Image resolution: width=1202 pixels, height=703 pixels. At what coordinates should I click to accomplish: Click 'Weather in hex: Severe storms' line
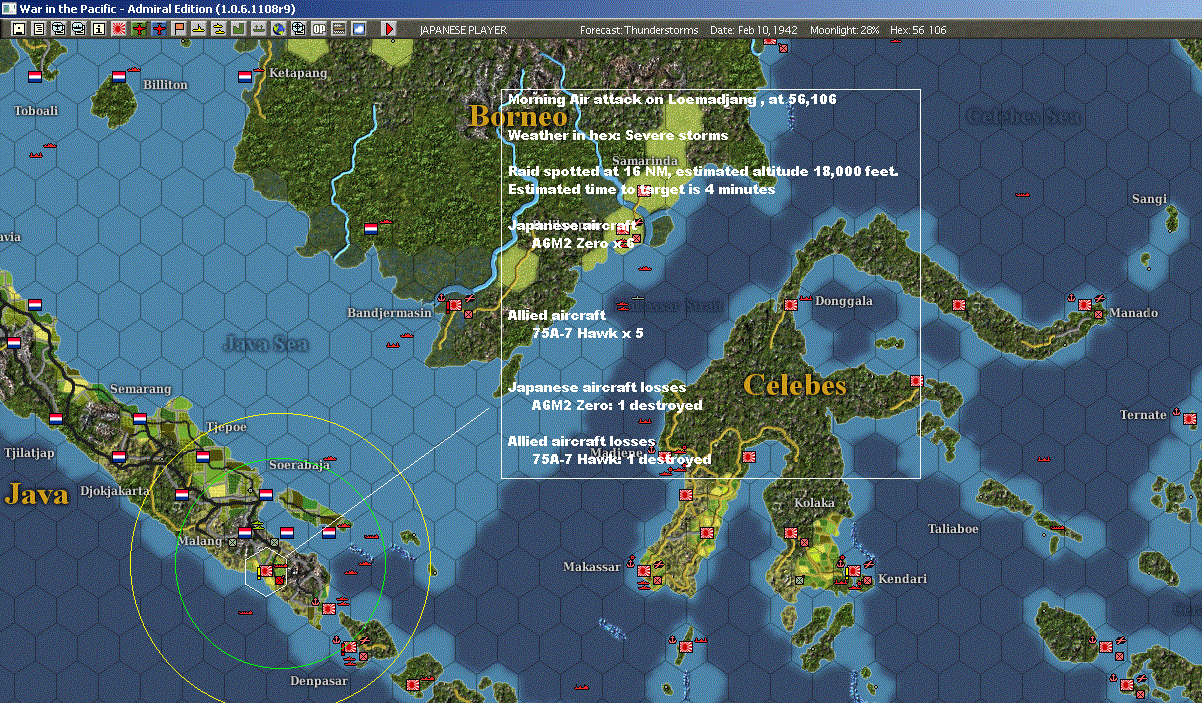point(618,135)
